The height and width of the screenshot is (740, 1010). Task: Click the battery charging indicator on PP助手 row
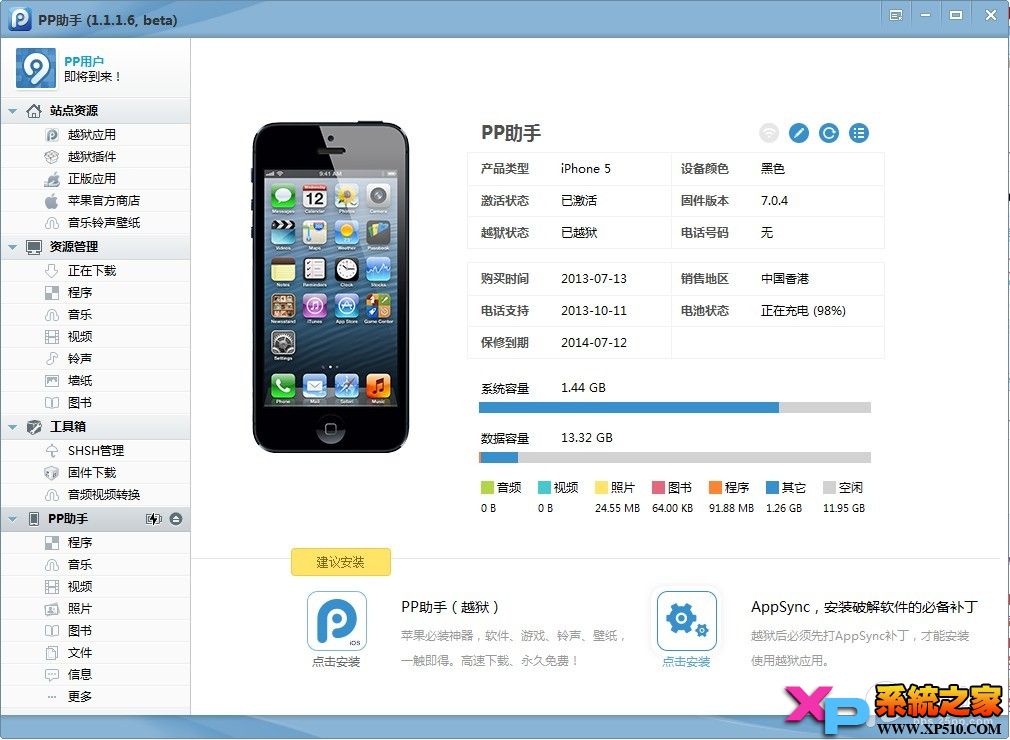pos(153,518)
